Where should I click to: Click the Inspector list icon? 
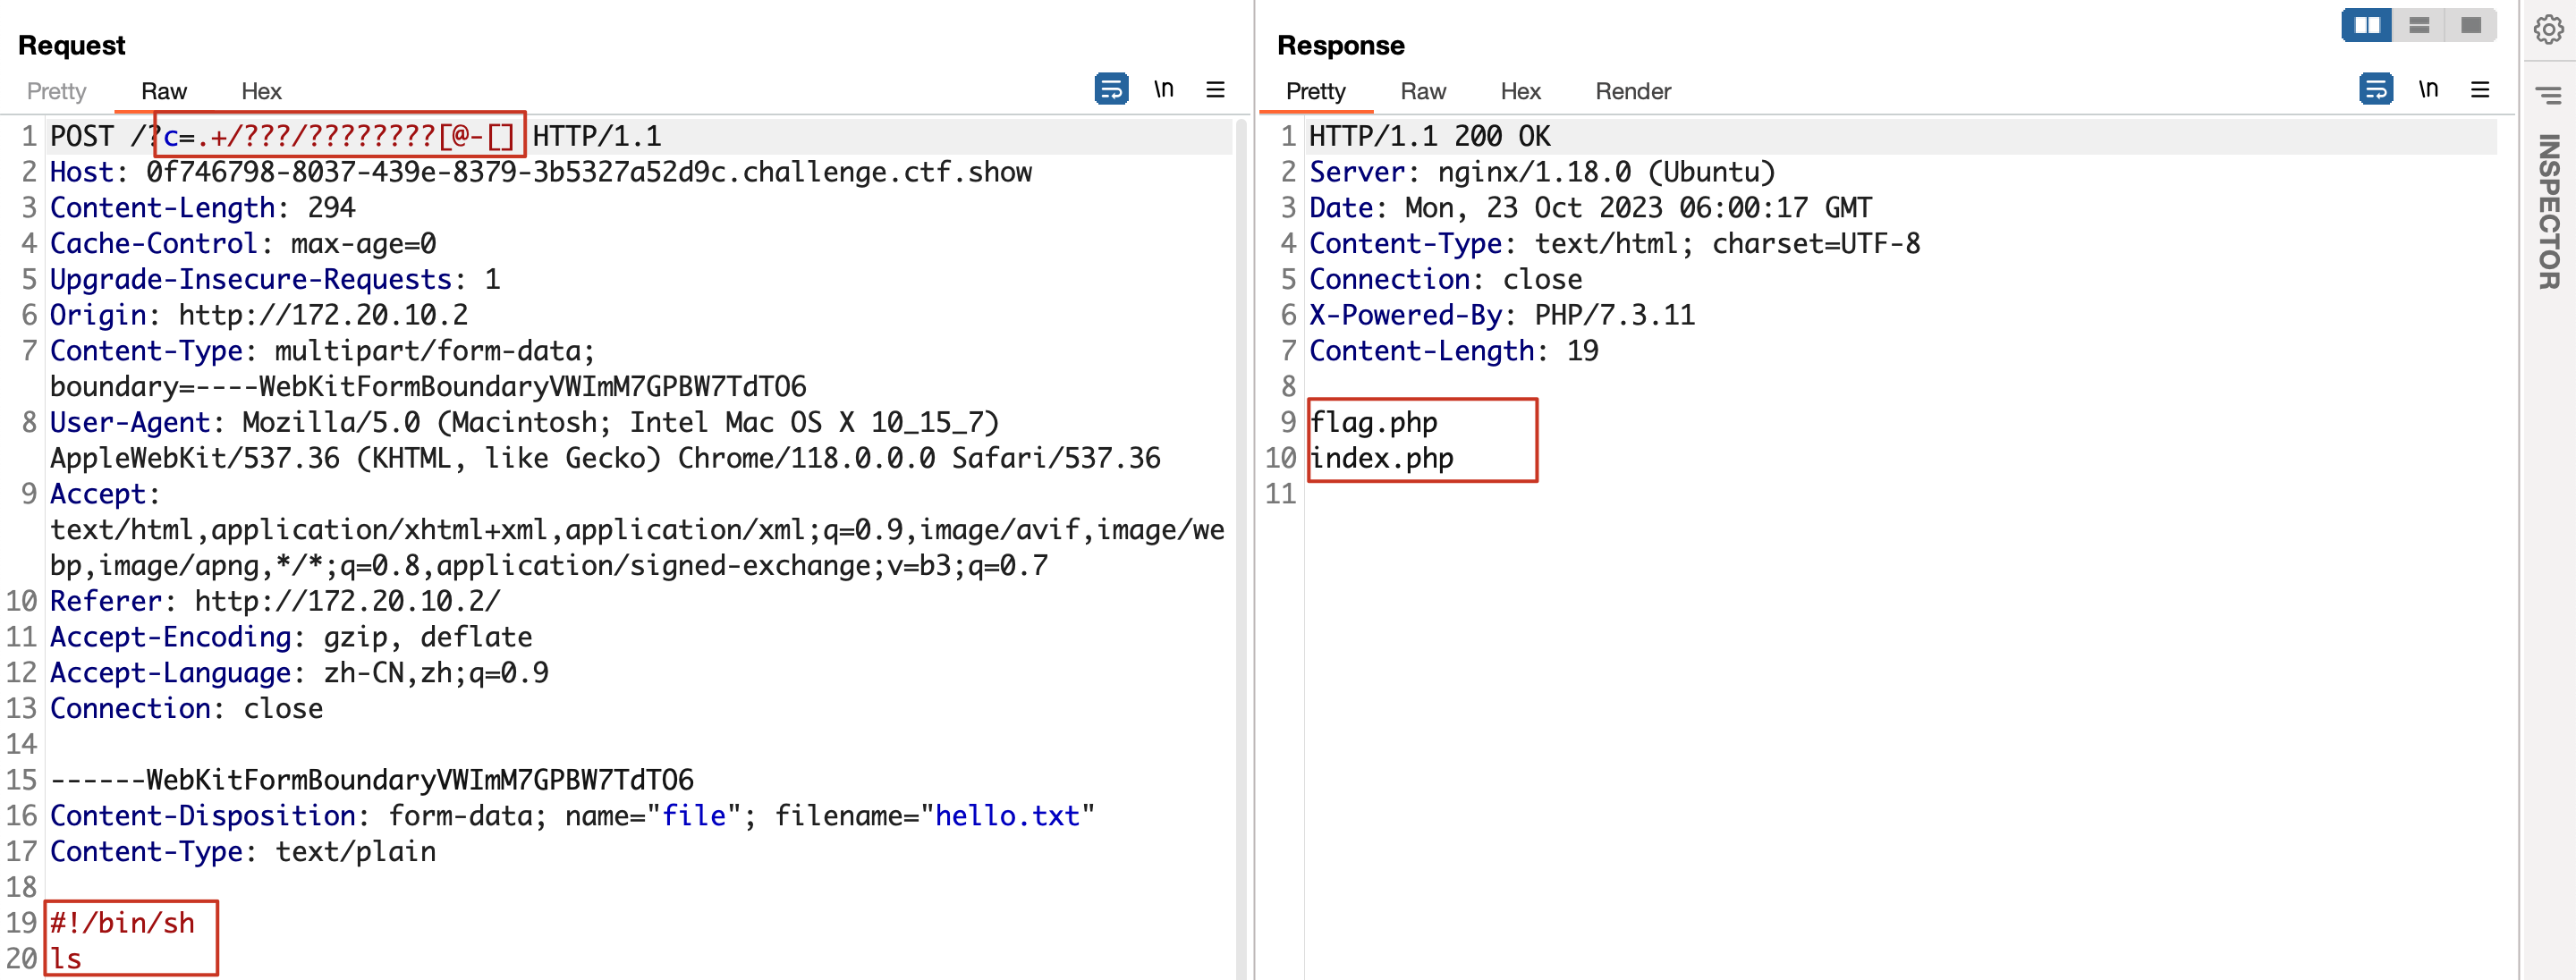pyautogui.click(x=2548, y=95)
